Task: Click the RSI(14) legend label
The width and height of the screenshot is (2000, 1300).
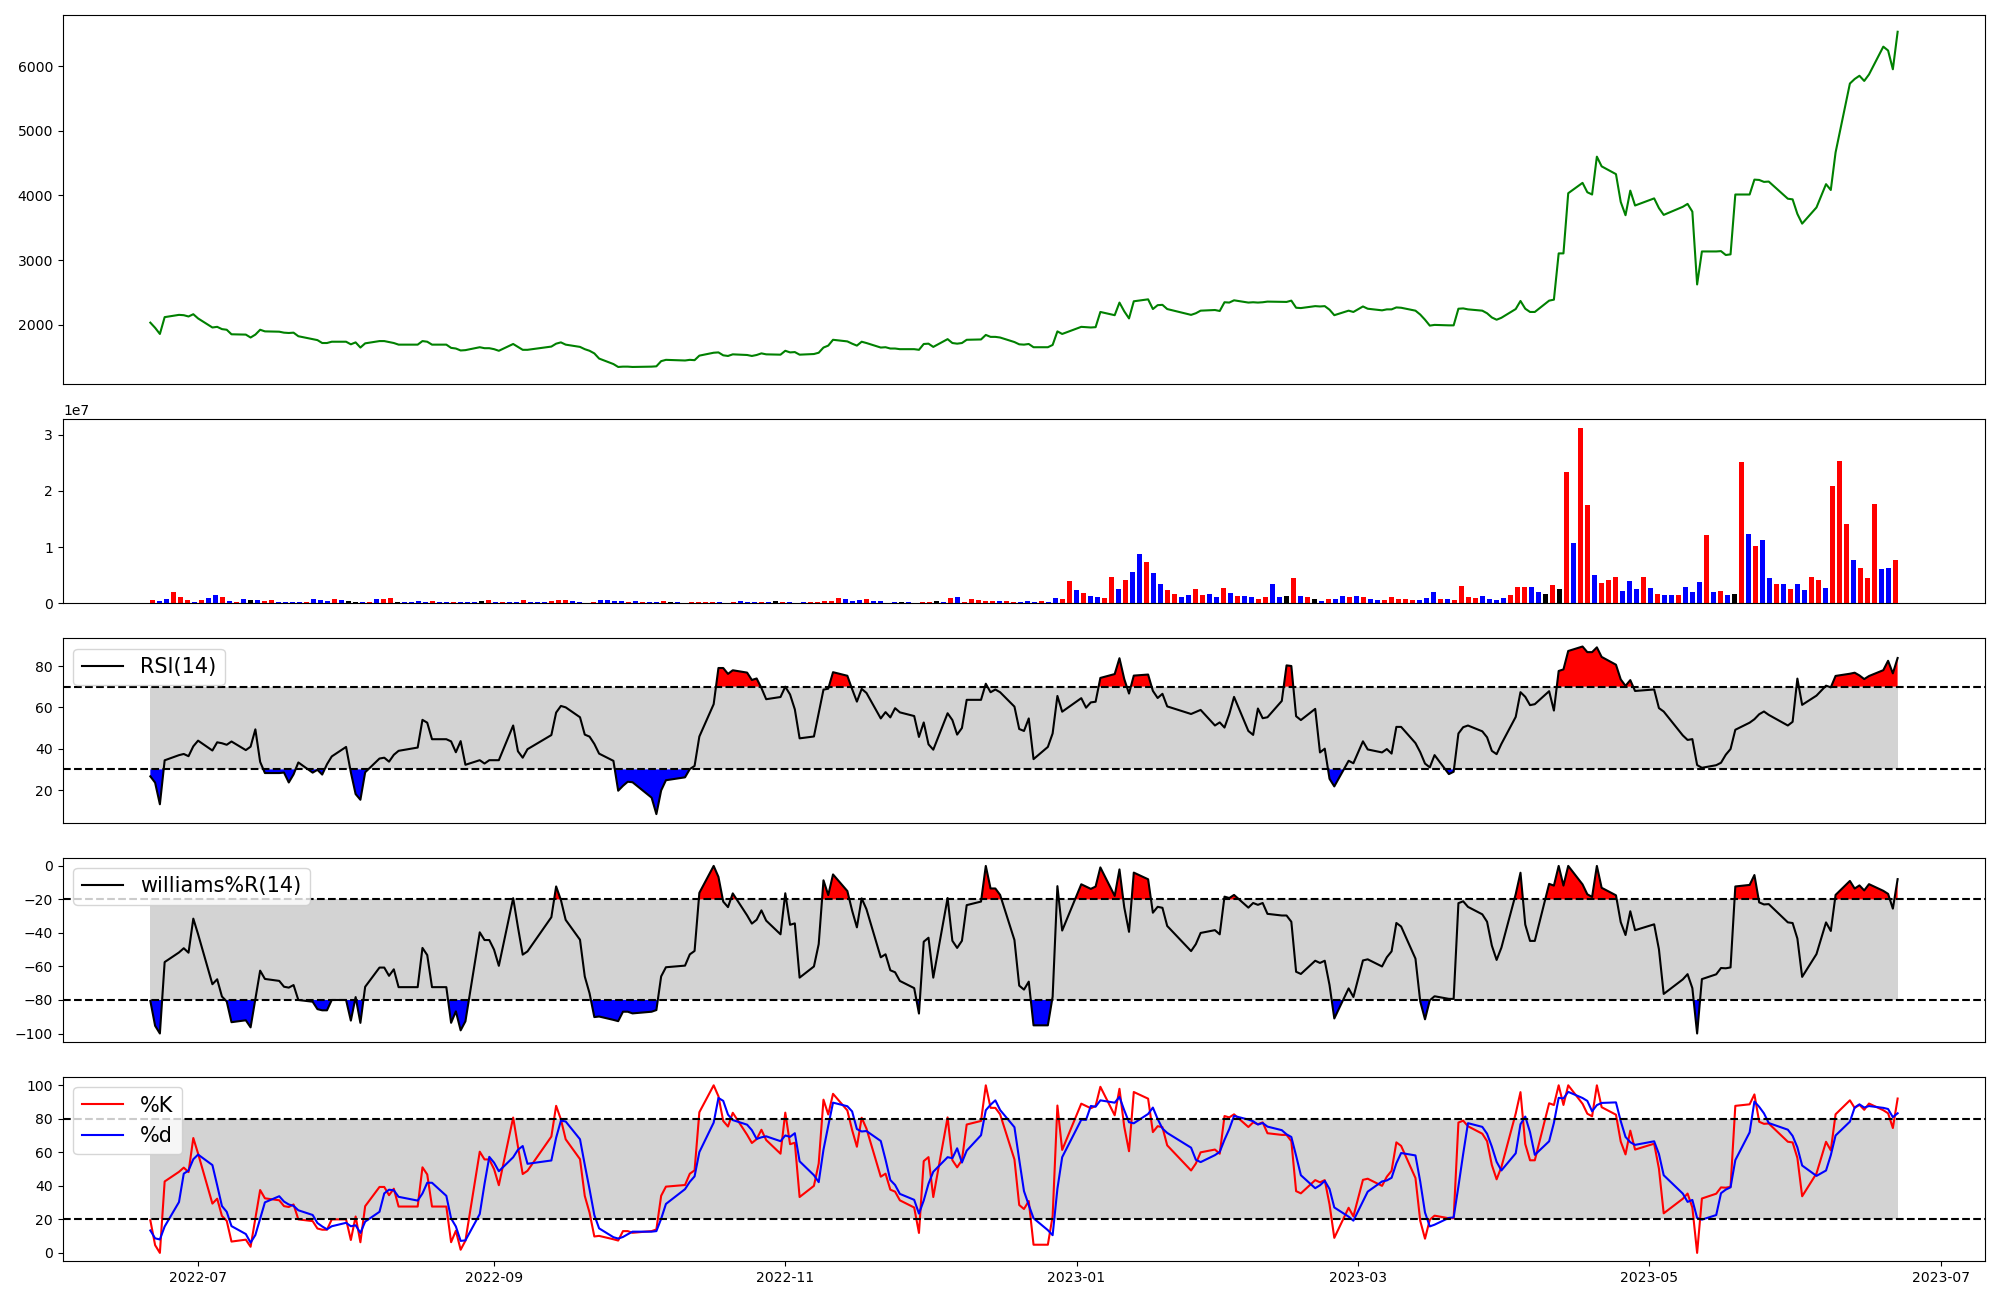Action: [x=177, y=666]
